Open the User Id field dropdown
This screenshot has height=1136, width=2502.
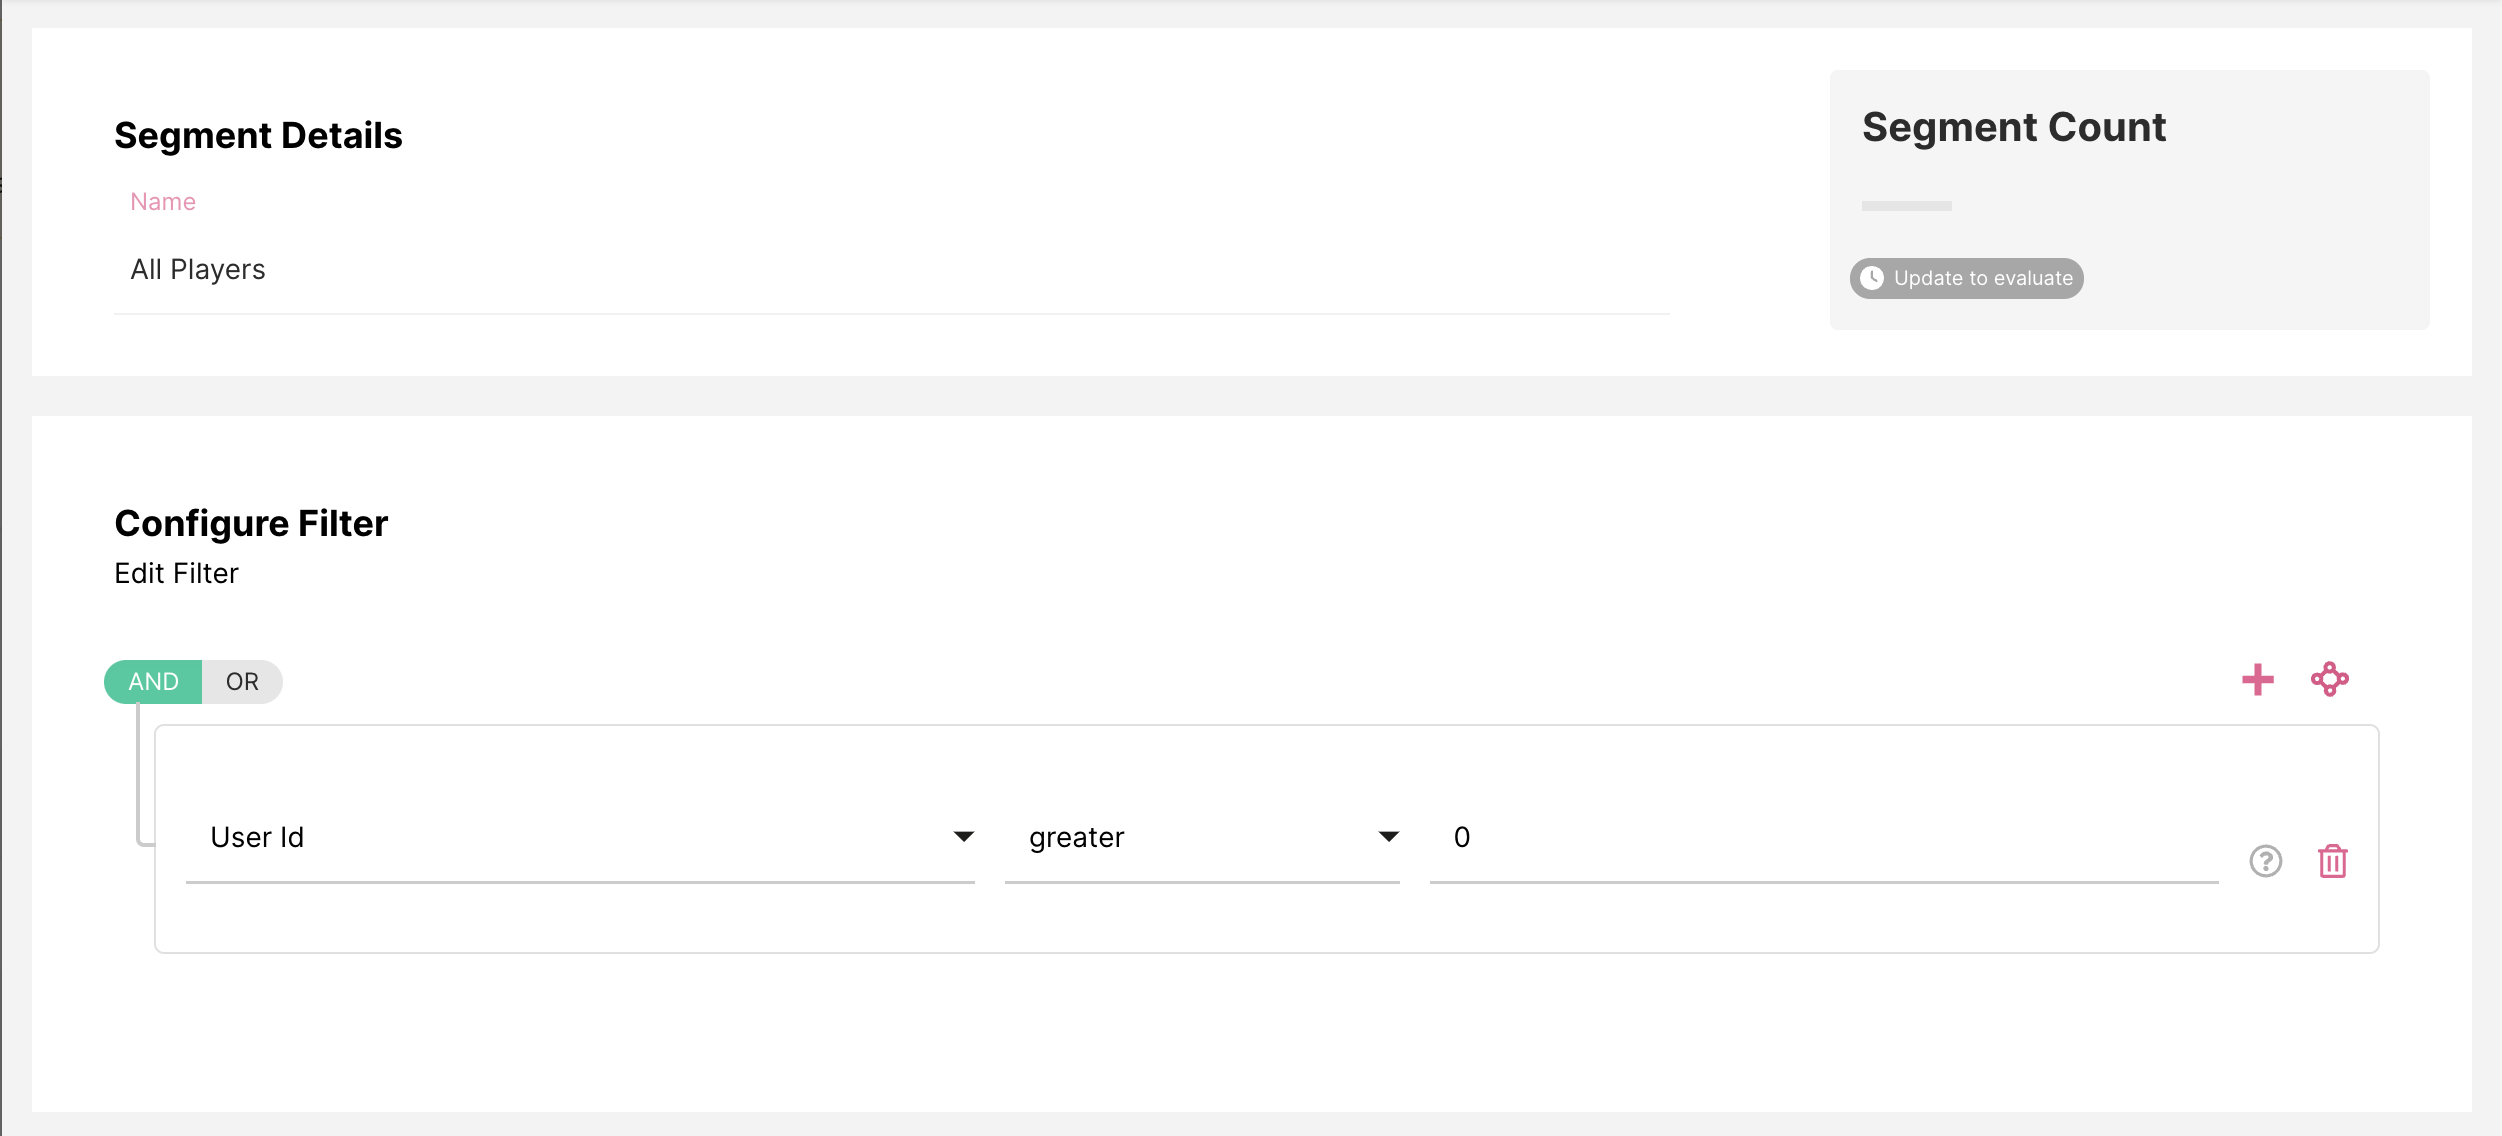click(560, 838)
